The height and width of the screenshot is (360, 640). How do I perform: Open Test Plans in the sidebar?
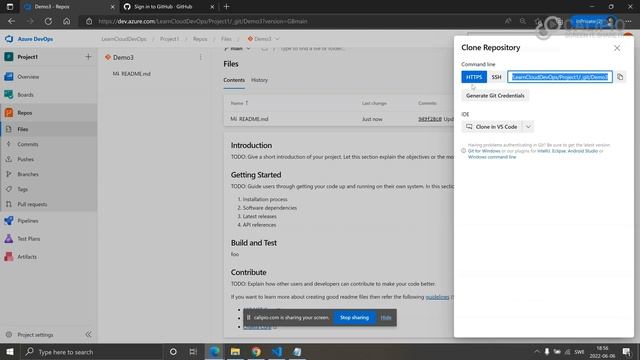point(48,239)
